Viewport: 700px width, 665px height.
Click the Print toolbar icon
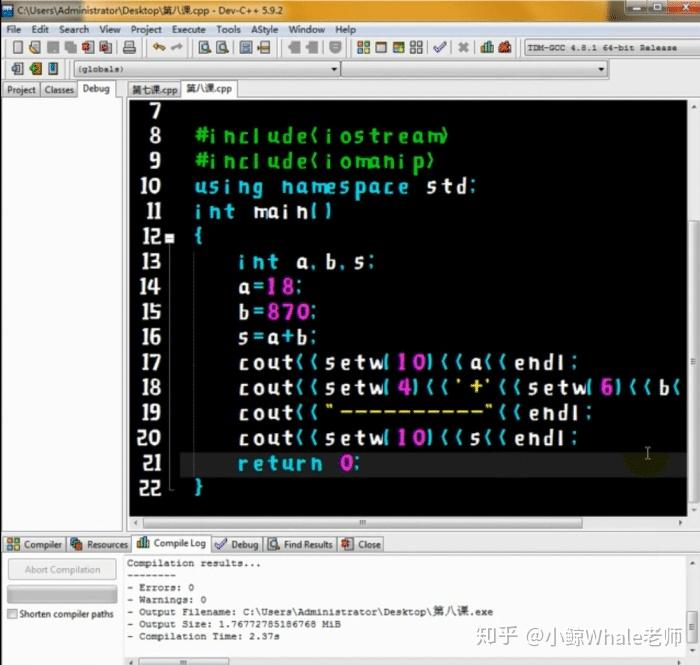(x=129, y=47)
